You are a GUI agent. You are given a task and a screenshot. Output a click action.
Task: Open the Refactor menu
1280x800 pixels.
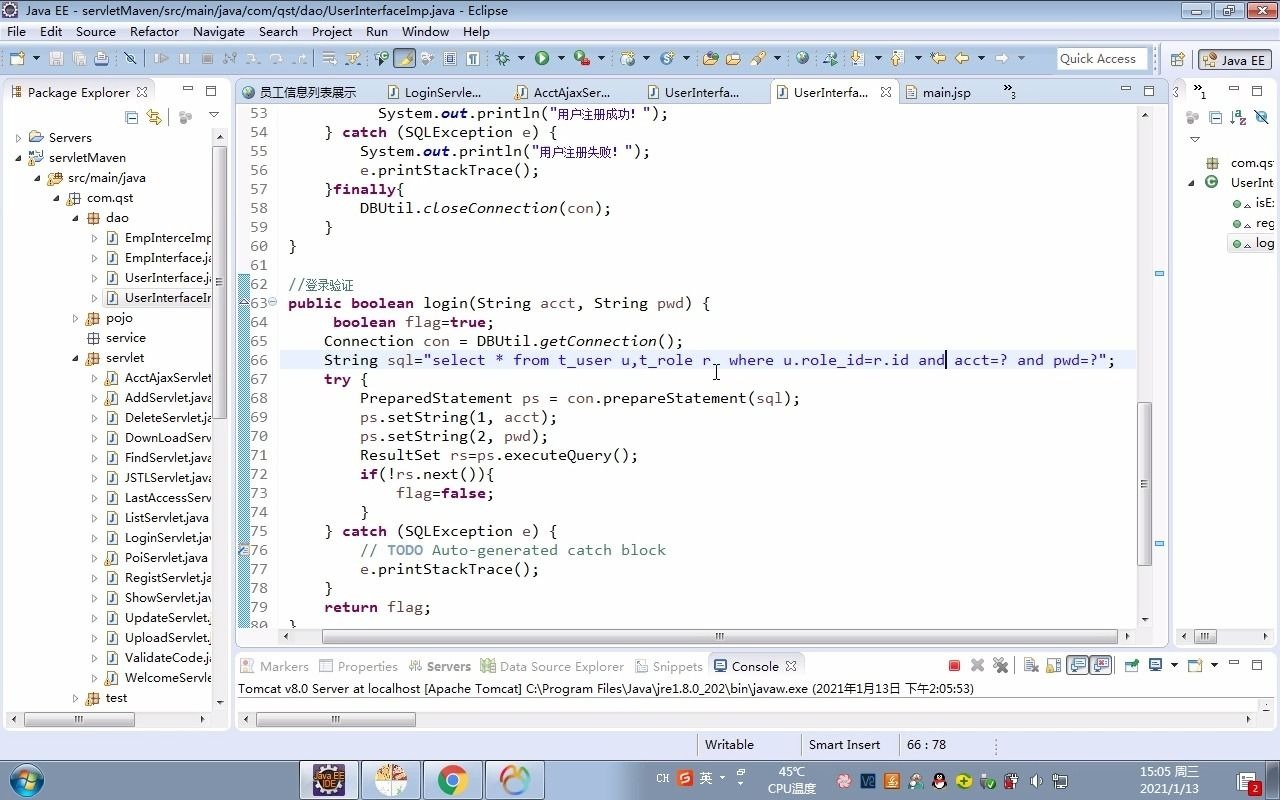(154, 31)
